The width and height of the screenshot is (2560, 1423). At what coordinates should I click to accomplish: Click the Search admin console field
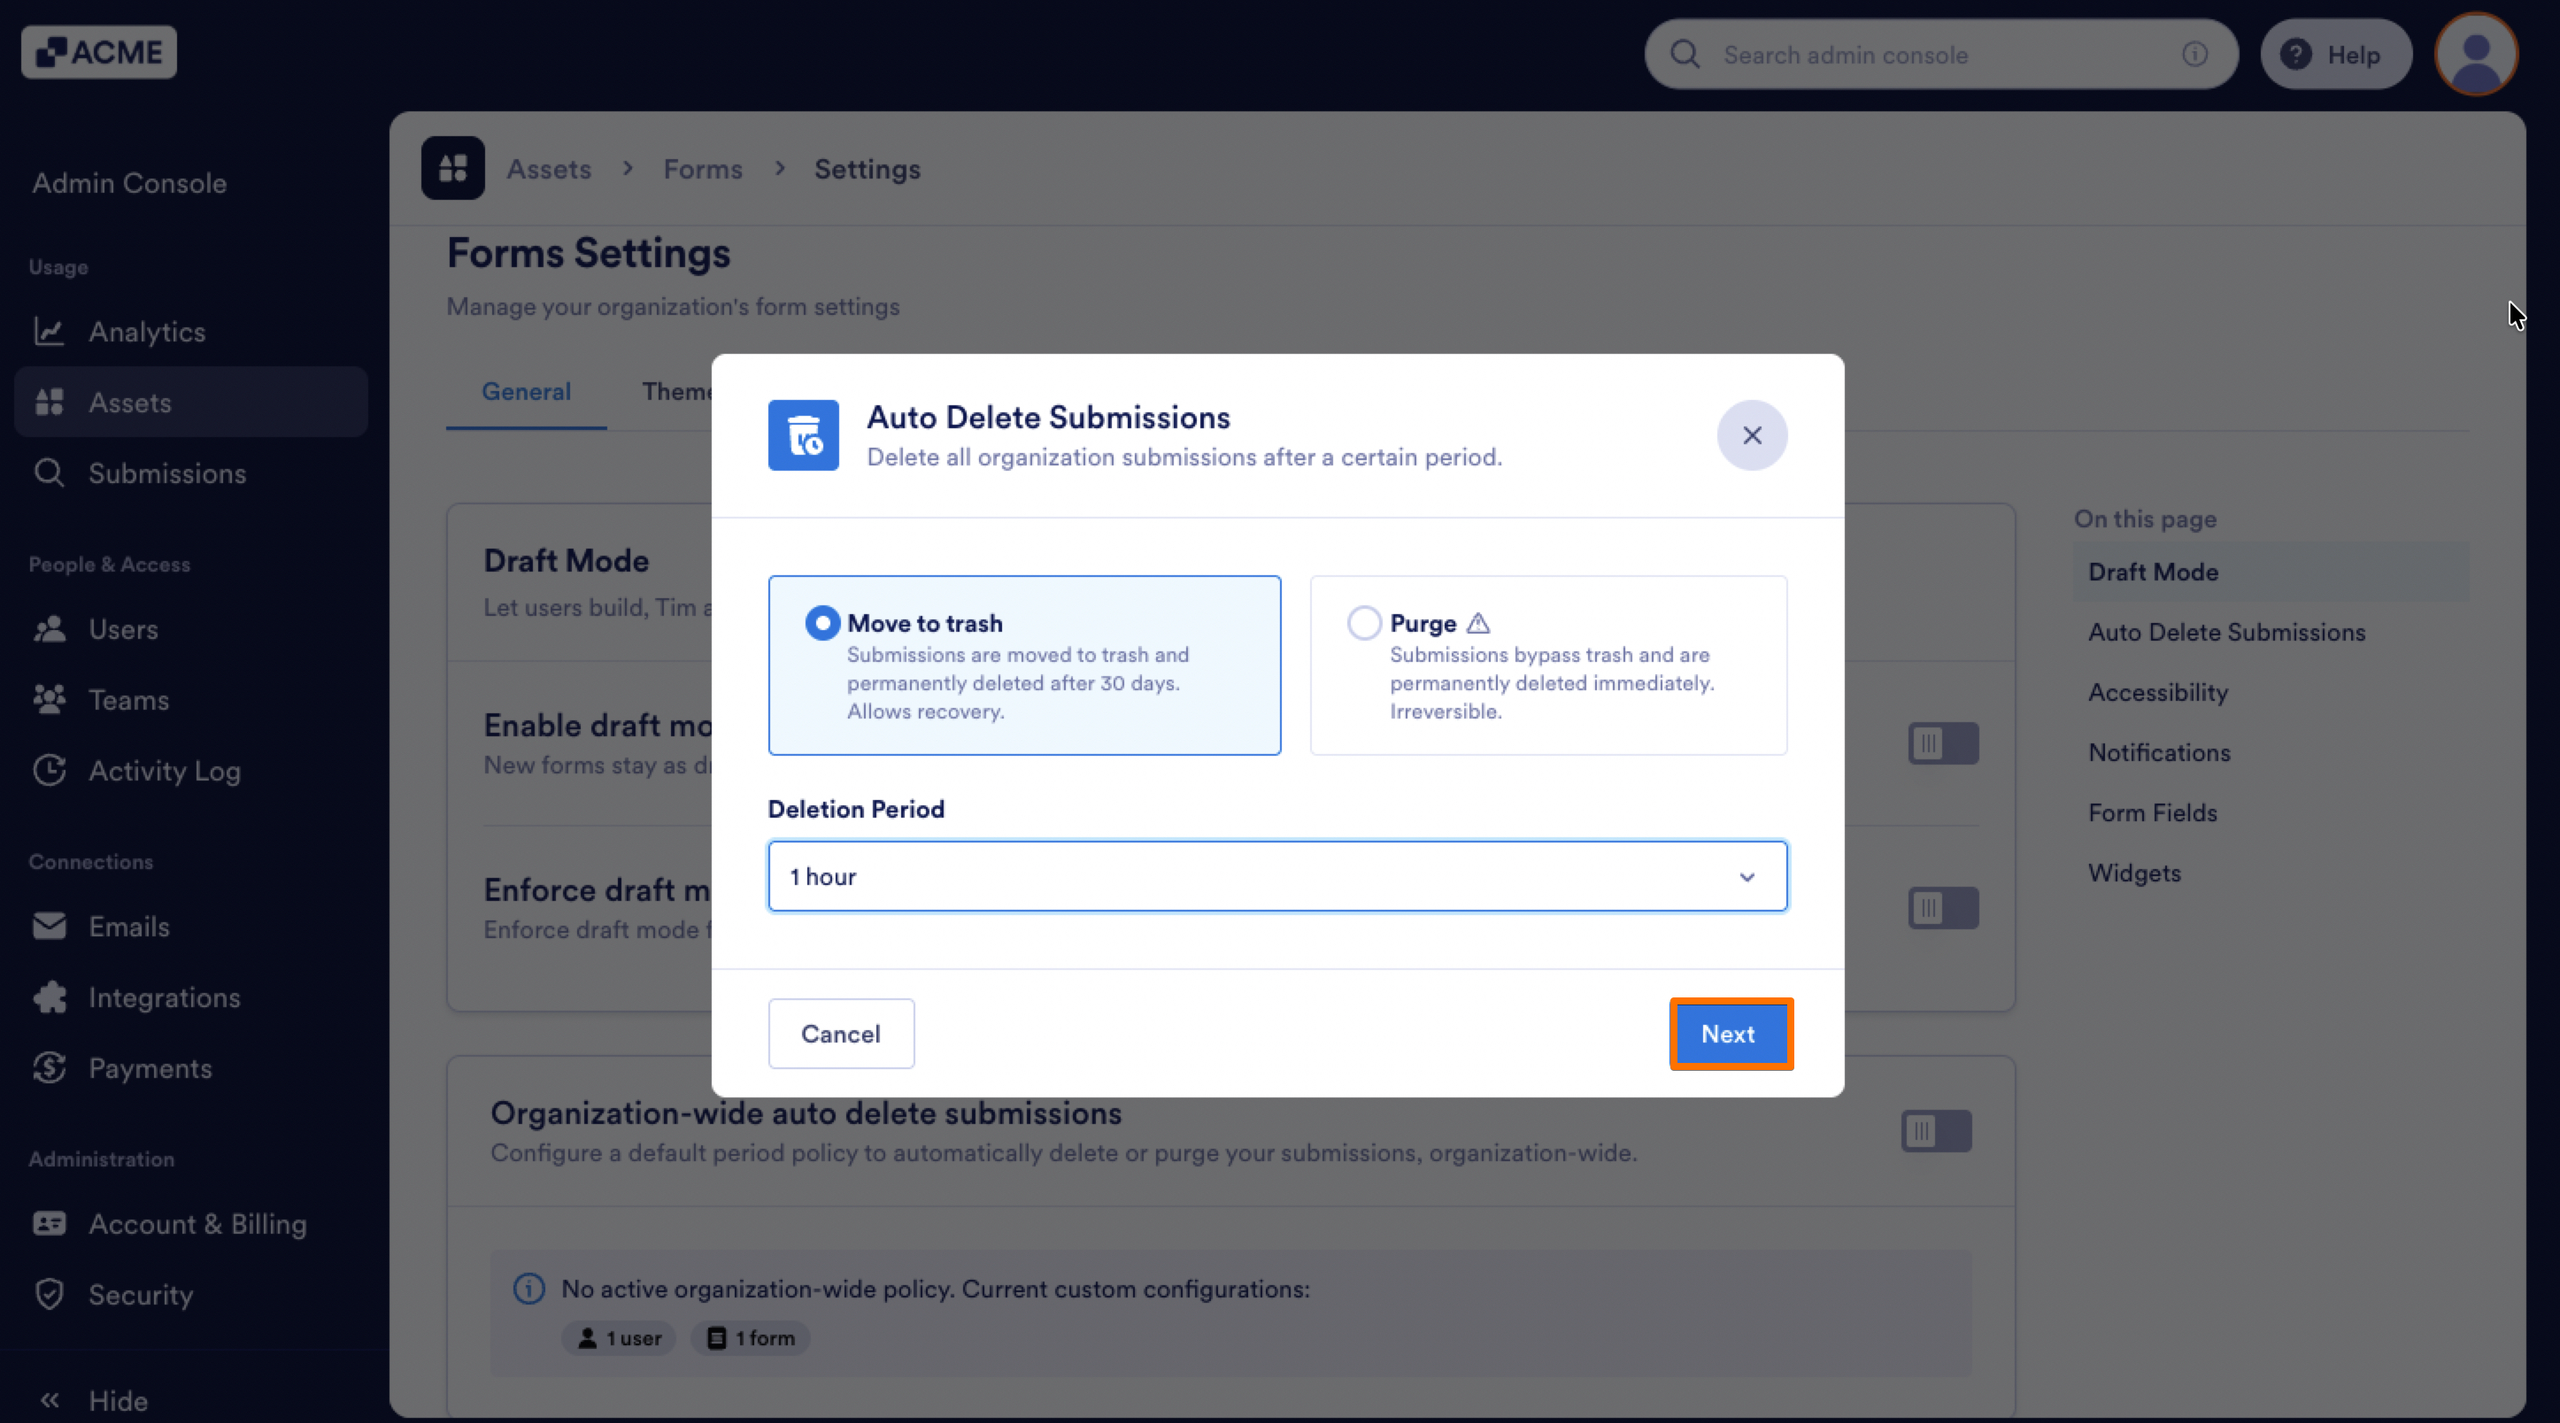click(x=1941, y=54)
